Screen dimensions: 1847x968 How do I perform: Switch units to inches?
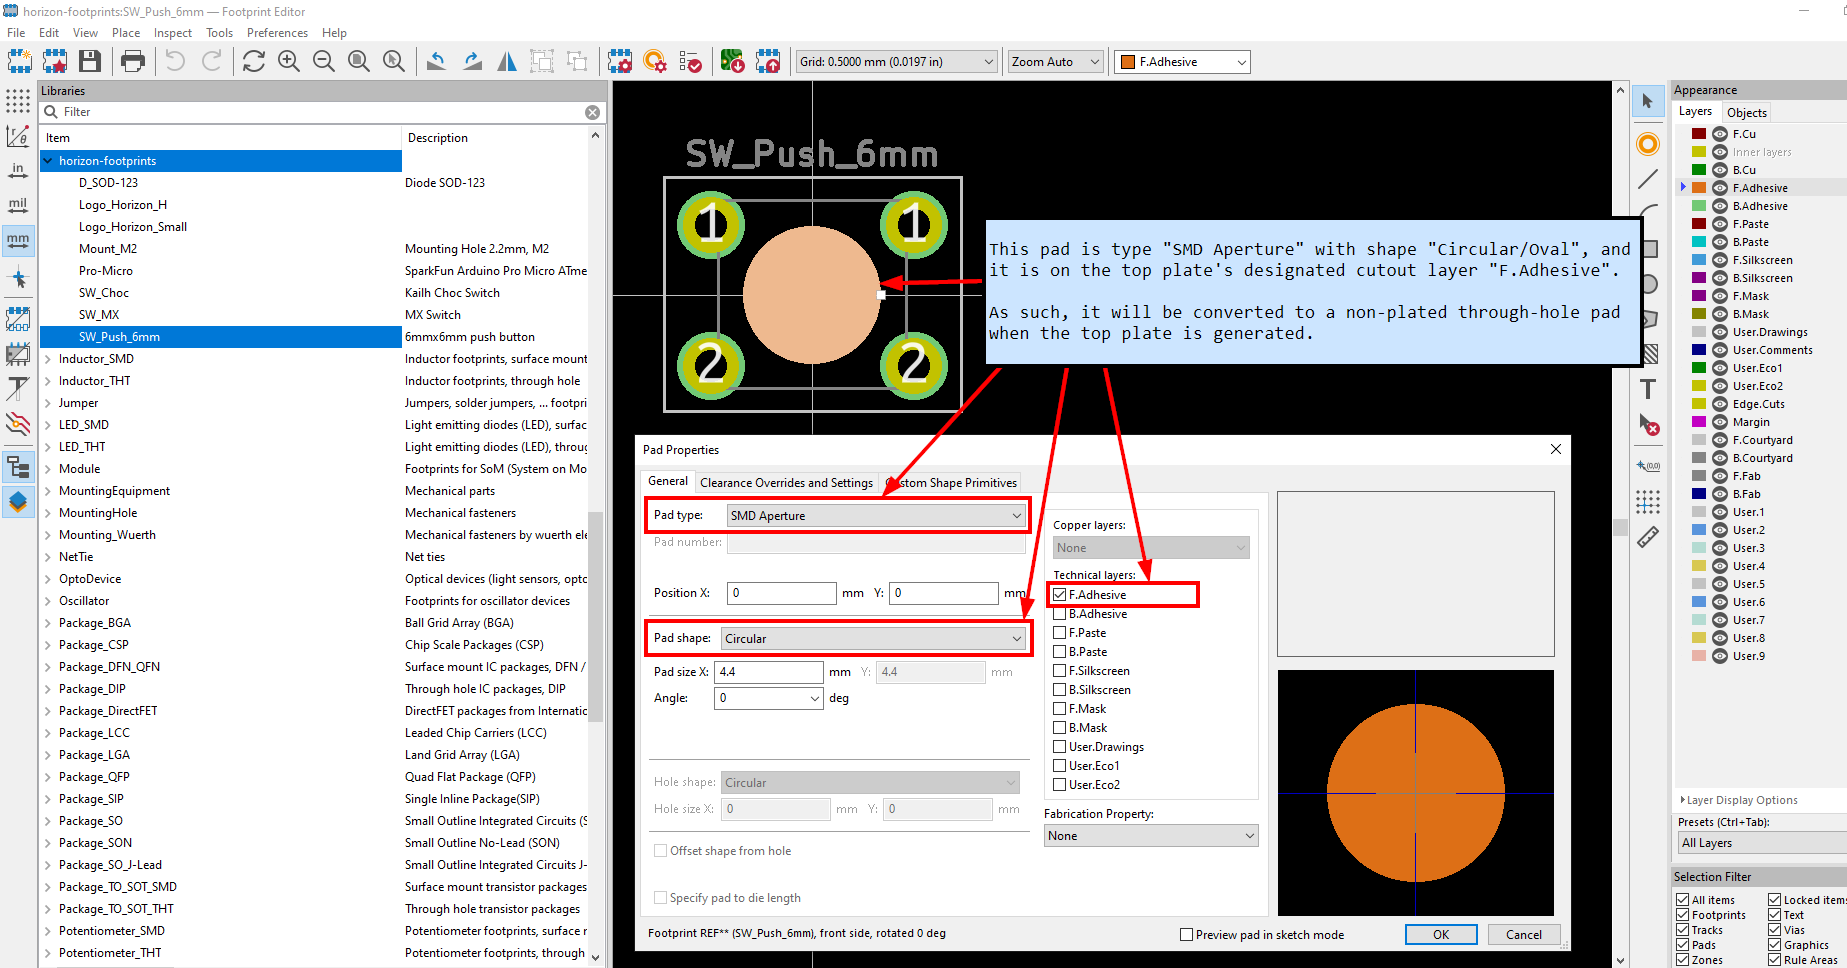pyautogui.click(x=18, y=171)
